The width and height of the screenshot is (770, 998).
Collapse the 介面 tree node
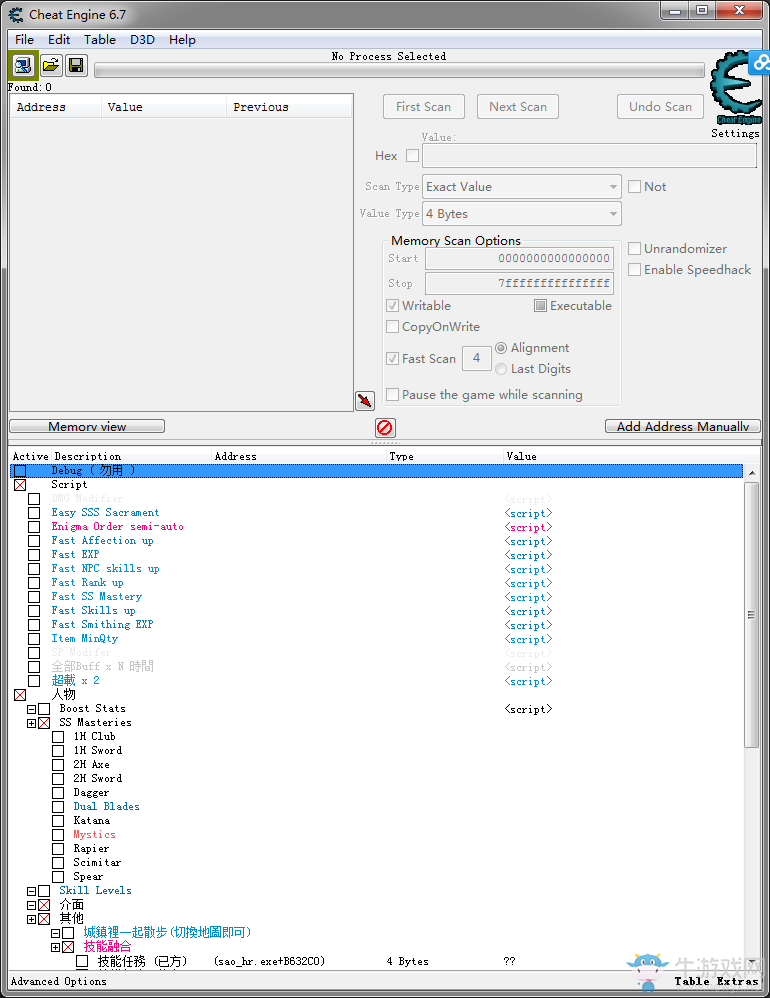(31, 905)
